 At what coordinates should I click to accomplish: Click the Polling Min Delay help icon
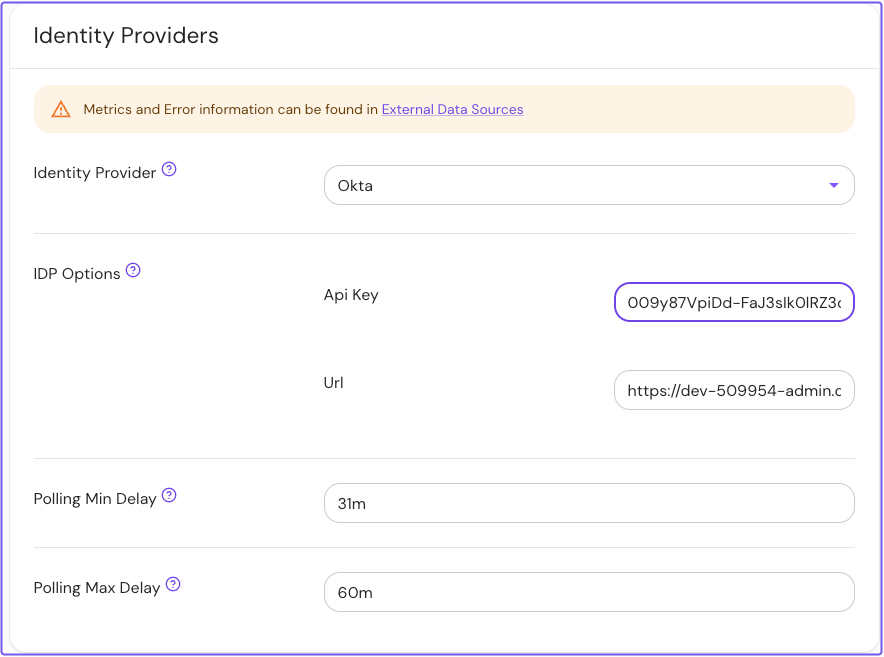(168, 494)
